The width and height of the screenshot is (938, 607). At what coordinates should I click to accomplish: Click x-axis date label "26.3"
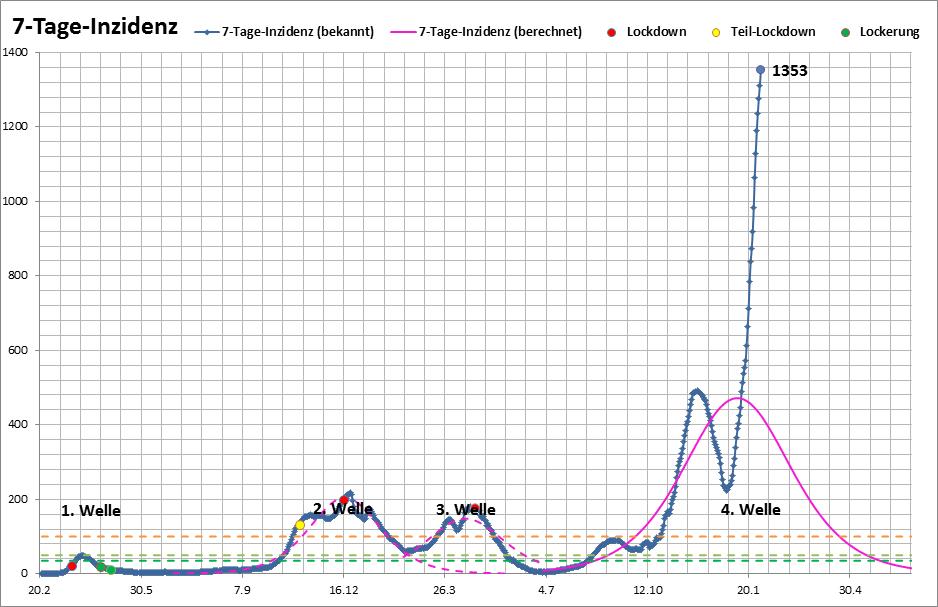444,590
